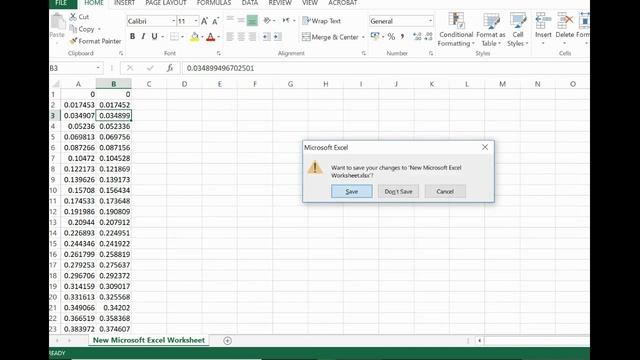The image size is (640, 360).
Task: Toggle Bold formatting
Action: pos(132,37)
